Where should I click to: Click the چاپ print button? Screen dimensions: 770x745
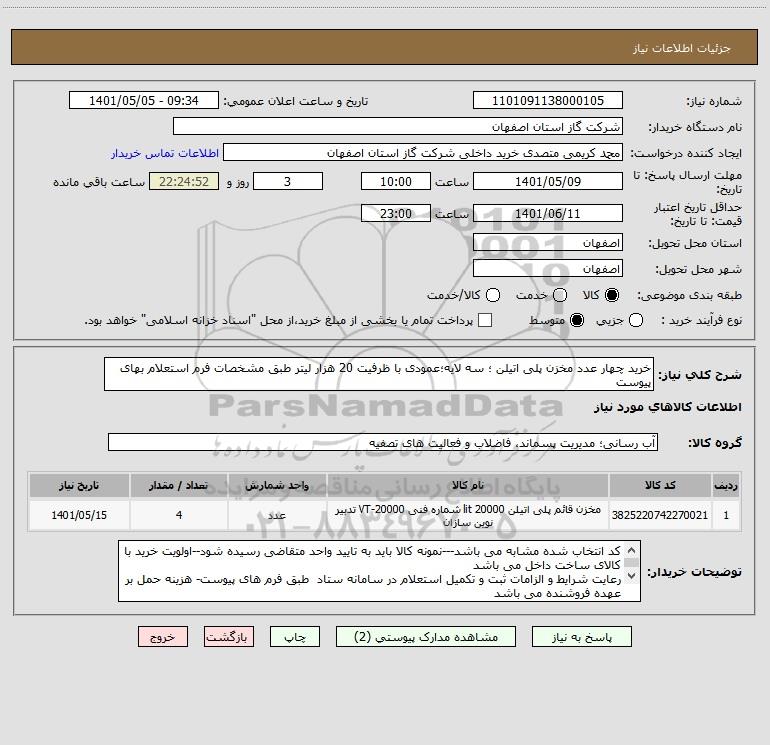[x=295, y=637]
